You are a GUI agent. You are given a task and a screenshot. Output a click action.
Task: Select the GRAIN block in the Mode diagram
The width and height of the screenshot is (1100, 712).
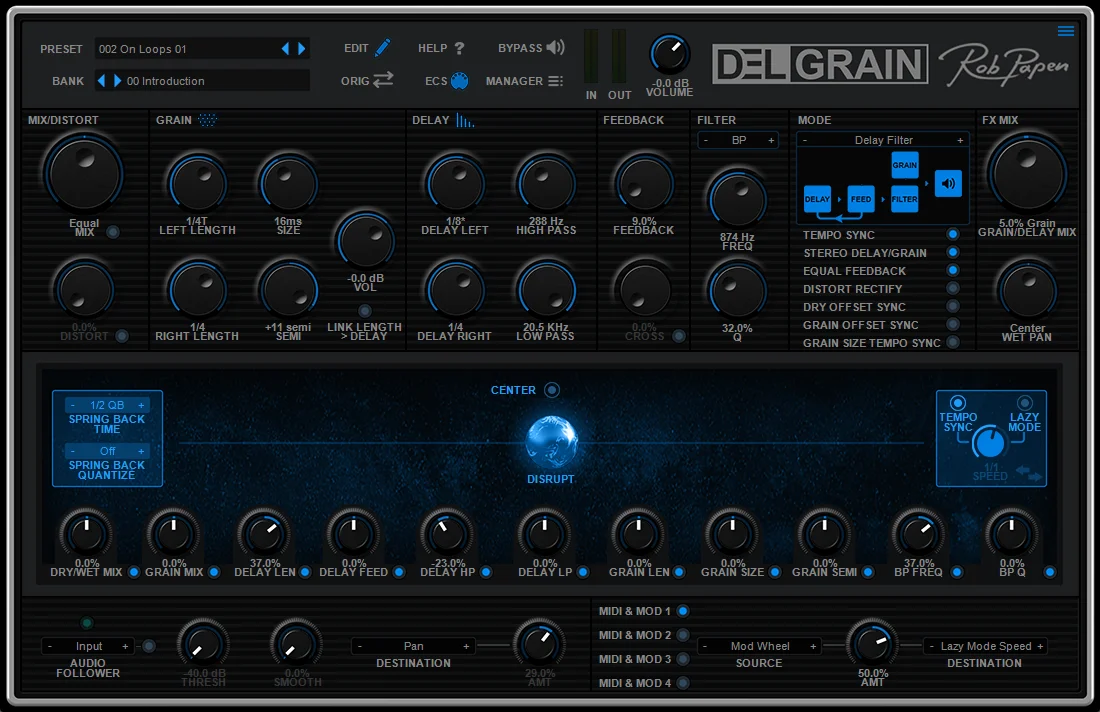click(905, 167)
